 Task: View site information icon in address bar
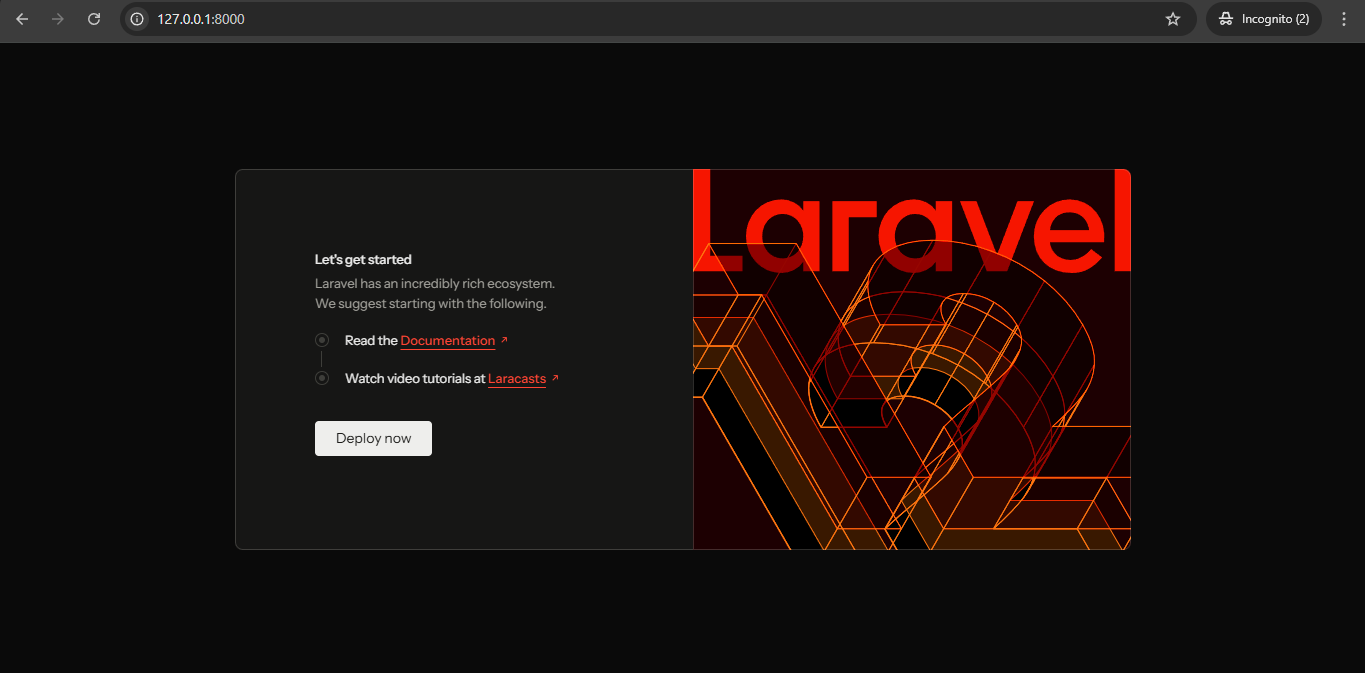pyautogui.click(x=138, y=19)
